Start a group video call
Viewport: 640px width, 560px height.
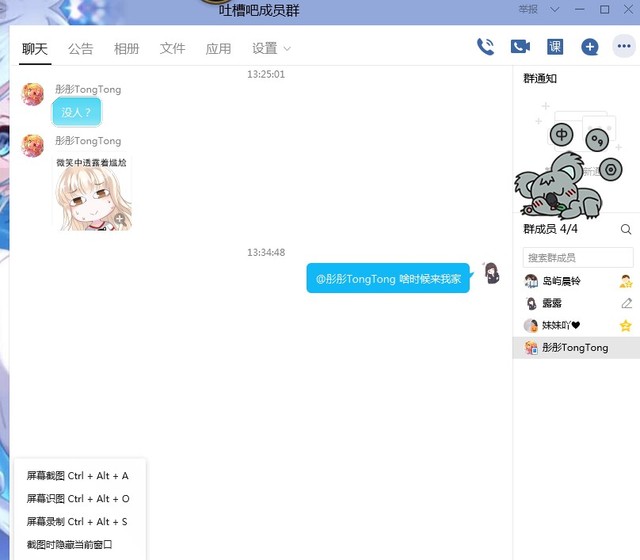[x=520, y=46]
